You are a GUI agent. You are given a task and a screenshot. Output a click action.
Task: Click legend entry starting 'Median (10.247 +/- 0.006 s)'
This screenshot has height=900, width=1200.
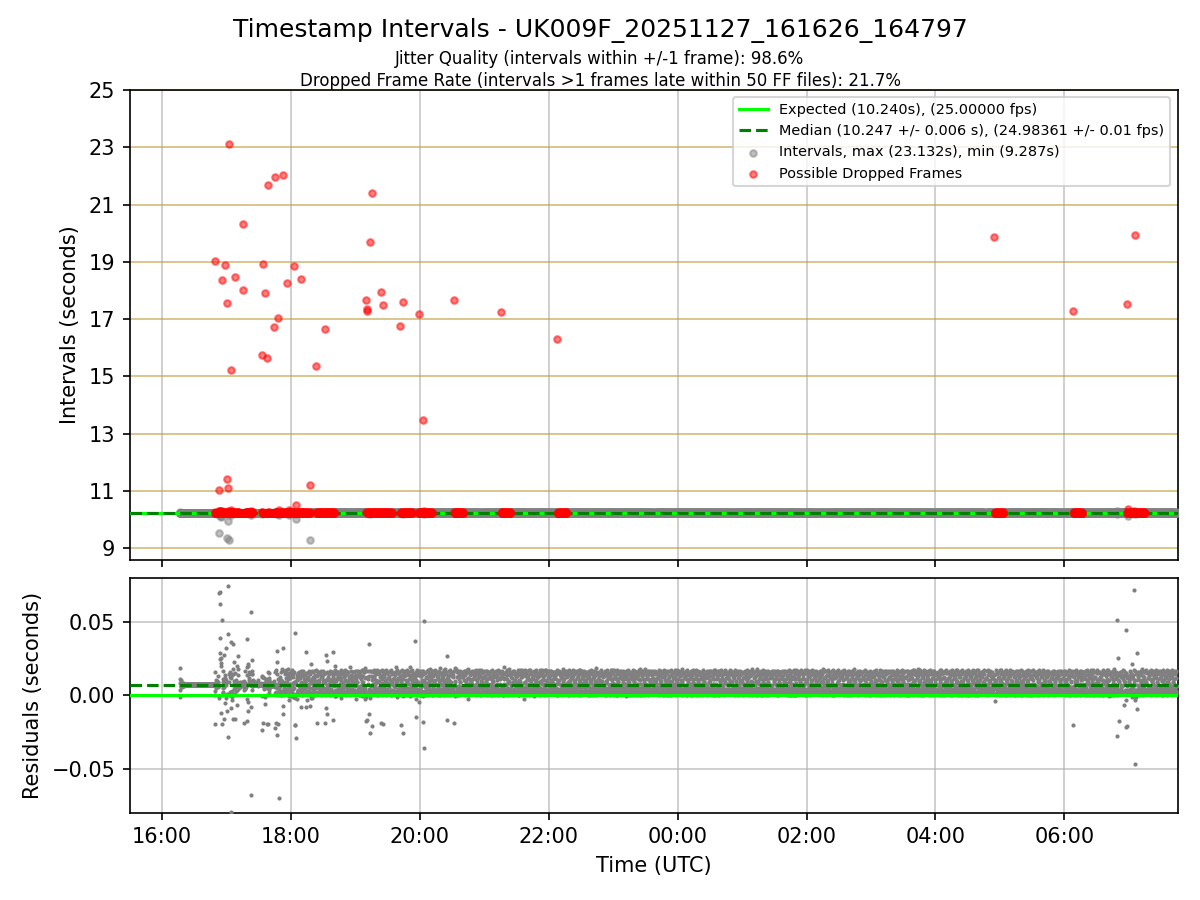coord(971,130)
